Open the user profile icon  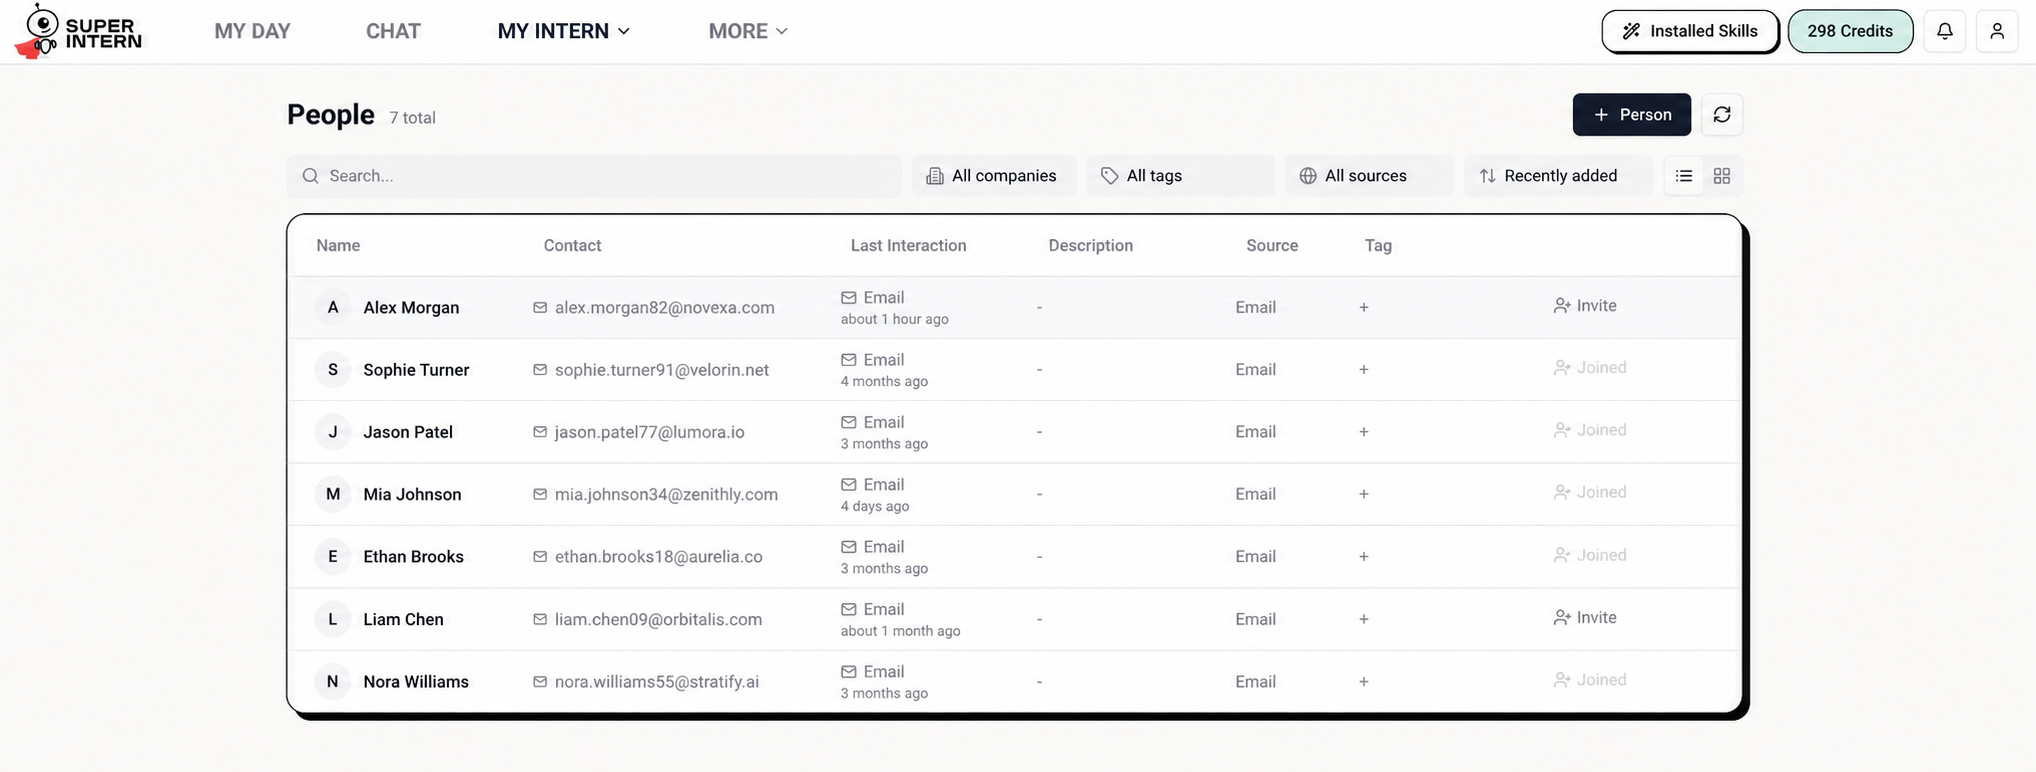[x=1996, y=31]
